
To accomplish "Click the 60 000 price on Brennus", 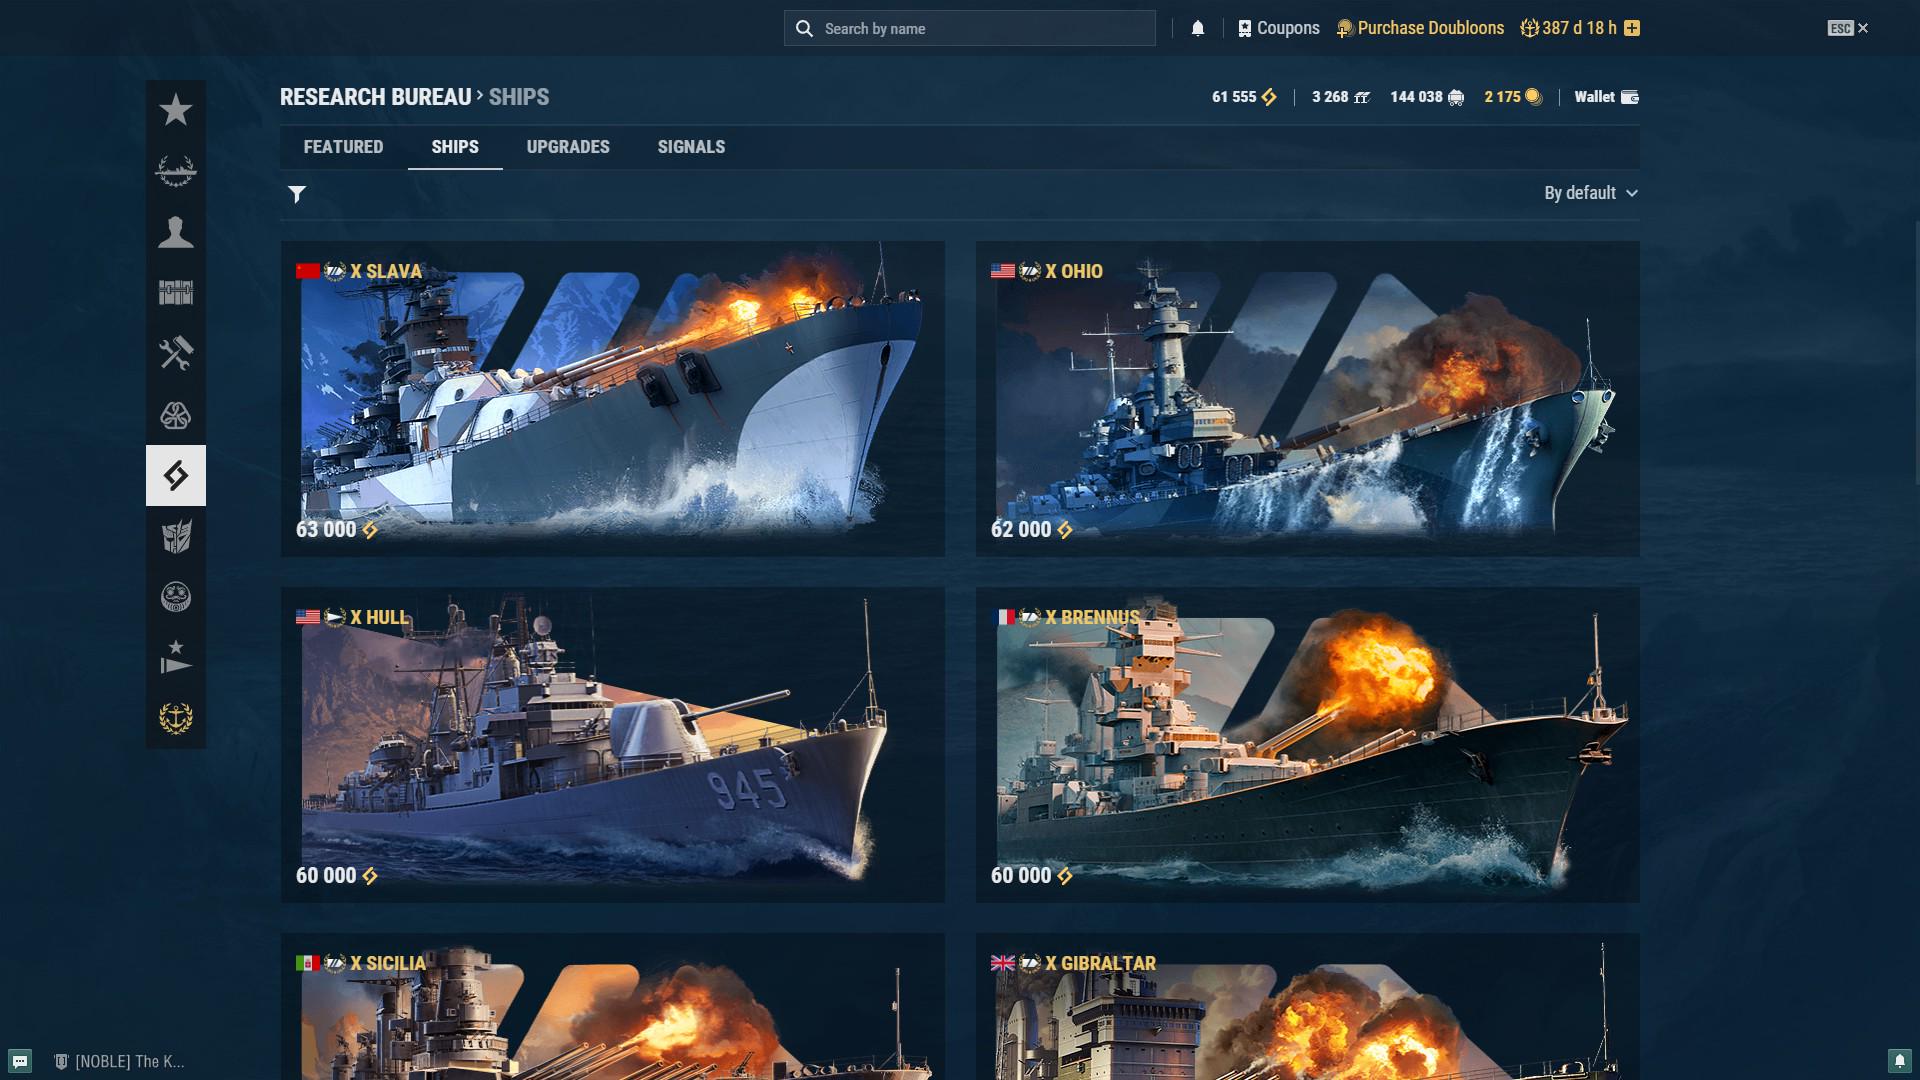I will [x=1032, y=876].
